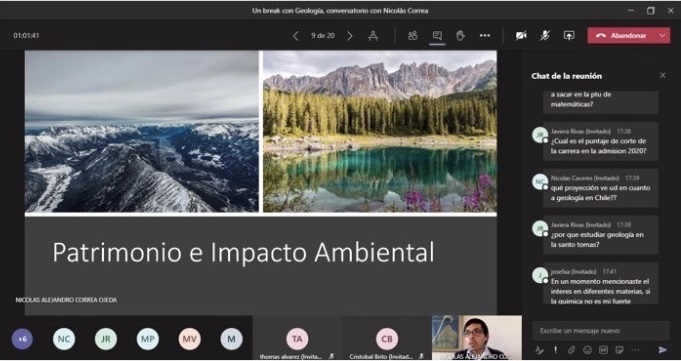681x361 pixels.
Task: Click the 'Chat de la reunión' heading
Action: click(x=566, y=76)
